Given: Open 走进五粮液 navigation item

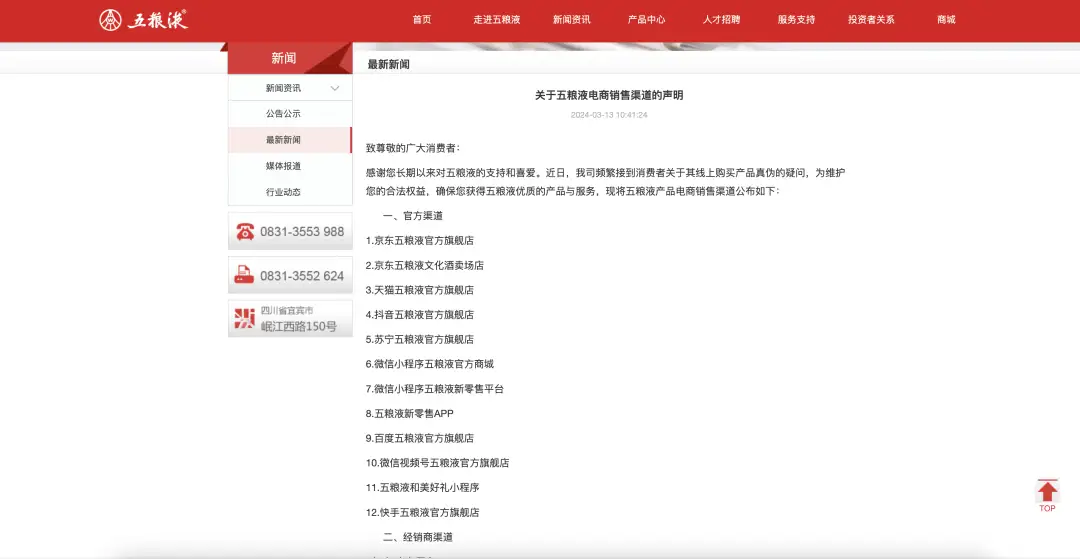Looking at the screenshot, I should point(497,20).
